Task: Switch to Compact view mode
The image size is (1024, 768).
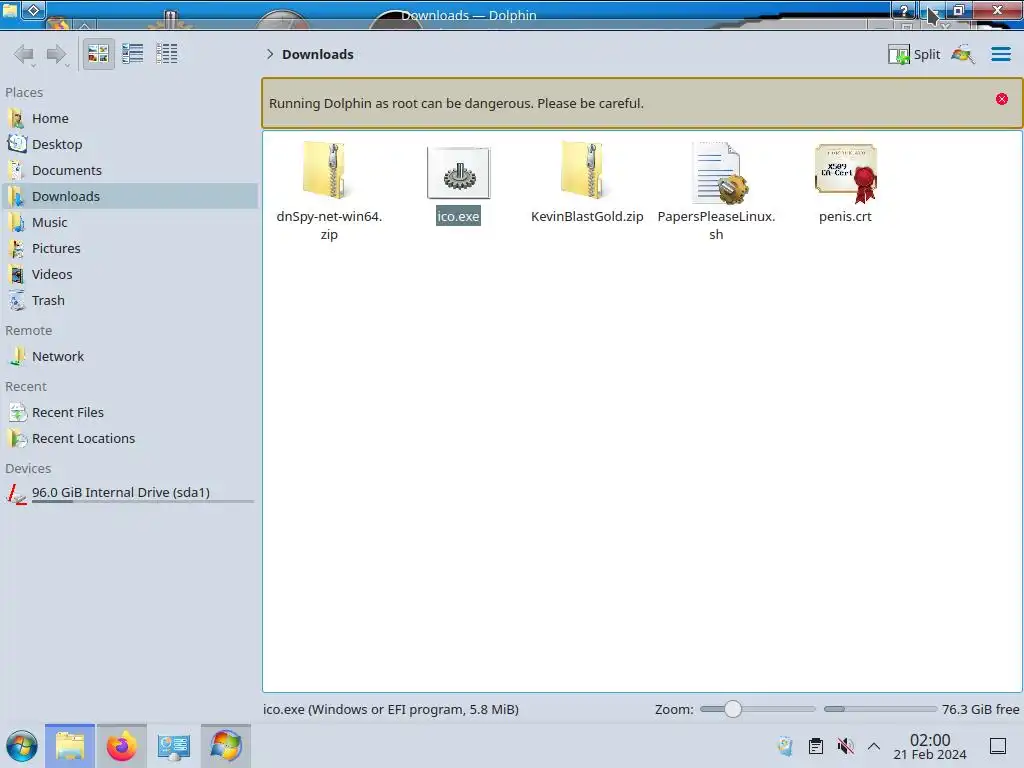Action: [133, 54]
